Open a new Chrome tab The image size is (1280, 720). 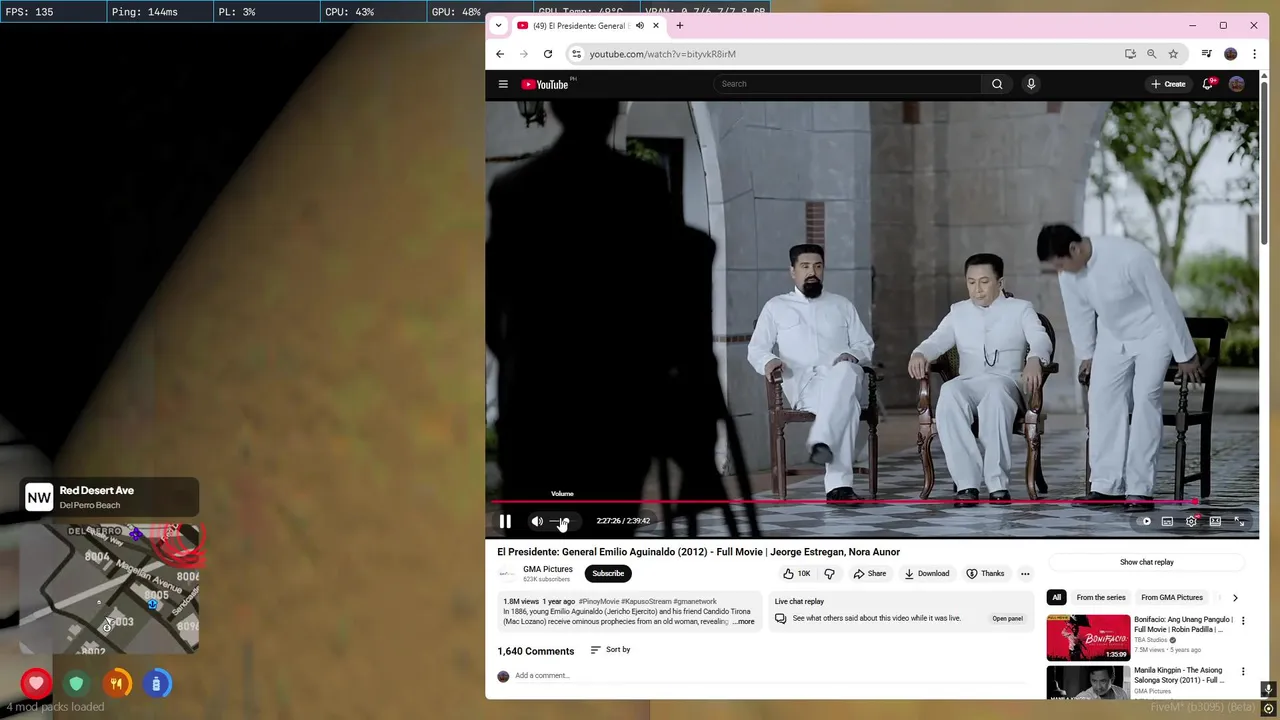[x=680, y=26]
